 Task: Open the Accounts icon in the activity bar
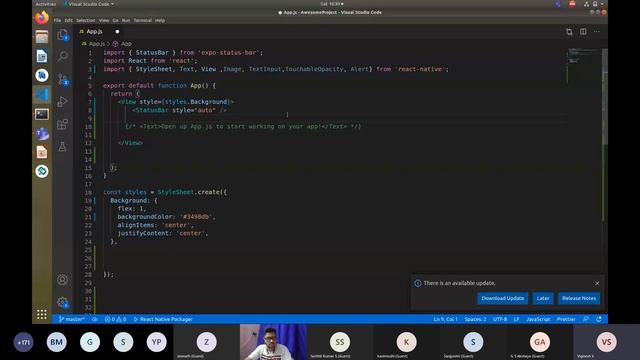pos(62,280)
